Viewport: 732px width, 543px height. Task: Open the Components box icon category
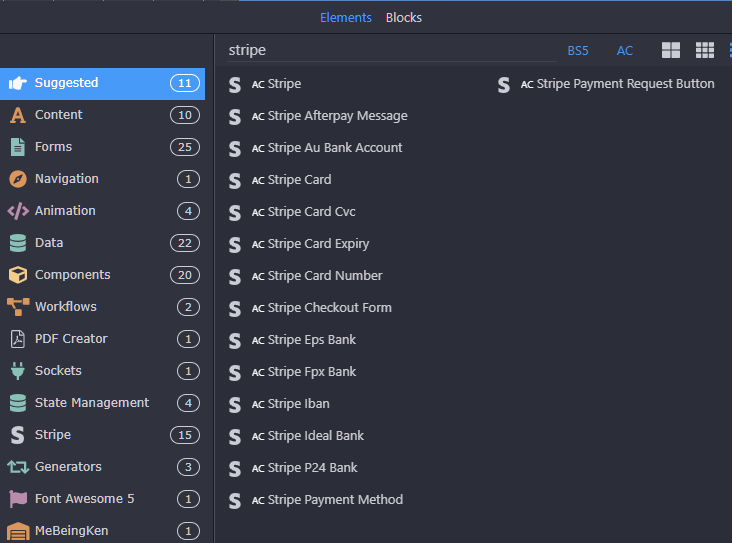click(x=18, y=275)
